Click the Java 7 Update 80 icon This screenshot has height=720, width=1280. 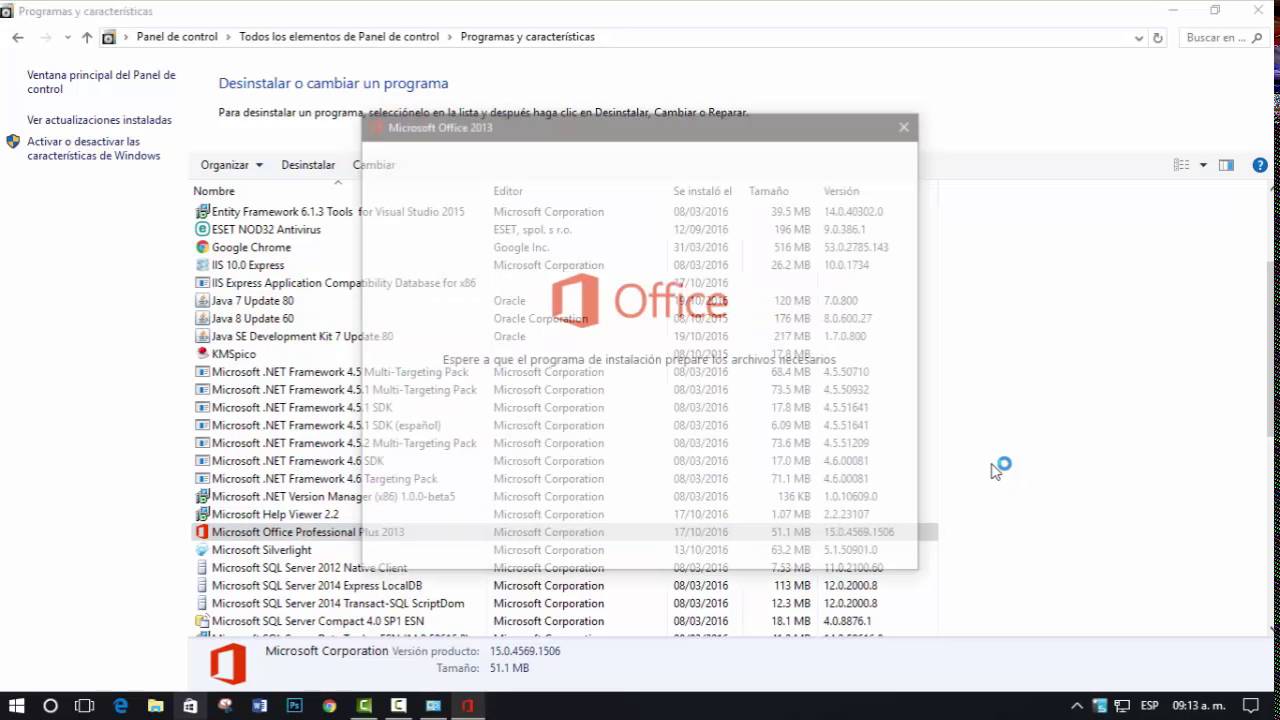point(202,301)
